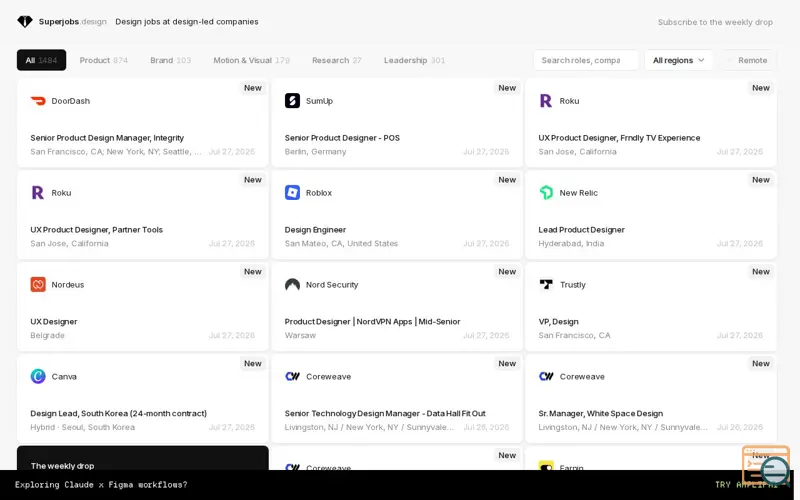The width and height of the screenshot is (800, 500).
Task: Click the Canva company logo
Action: [x=38, y=377]
